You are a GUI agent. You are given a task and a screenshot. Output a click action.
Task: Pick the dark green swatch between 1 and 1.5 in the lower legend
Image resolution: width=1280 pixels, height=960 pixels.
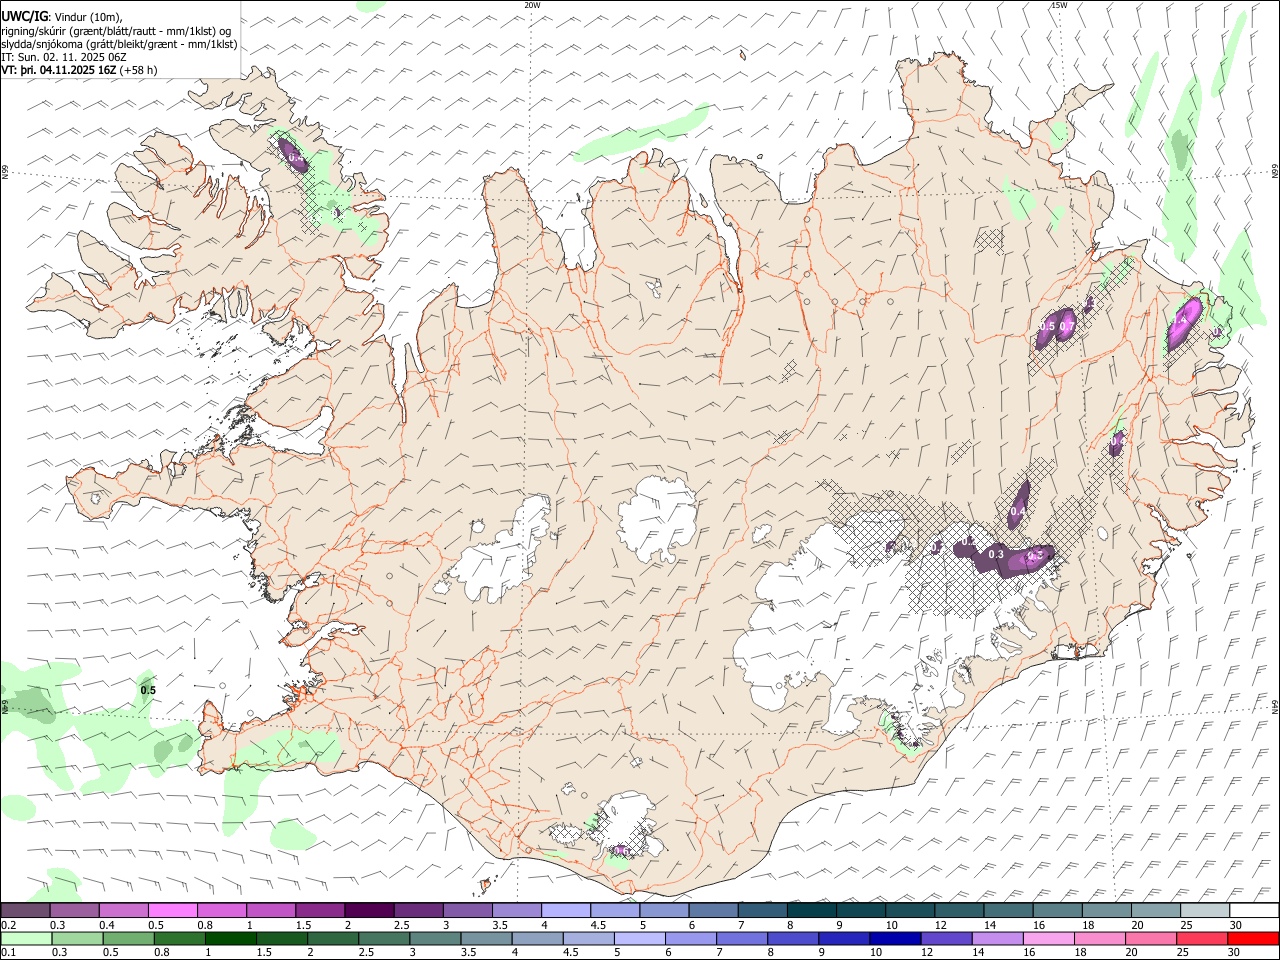pyautogui.click(x=231, y=939)
